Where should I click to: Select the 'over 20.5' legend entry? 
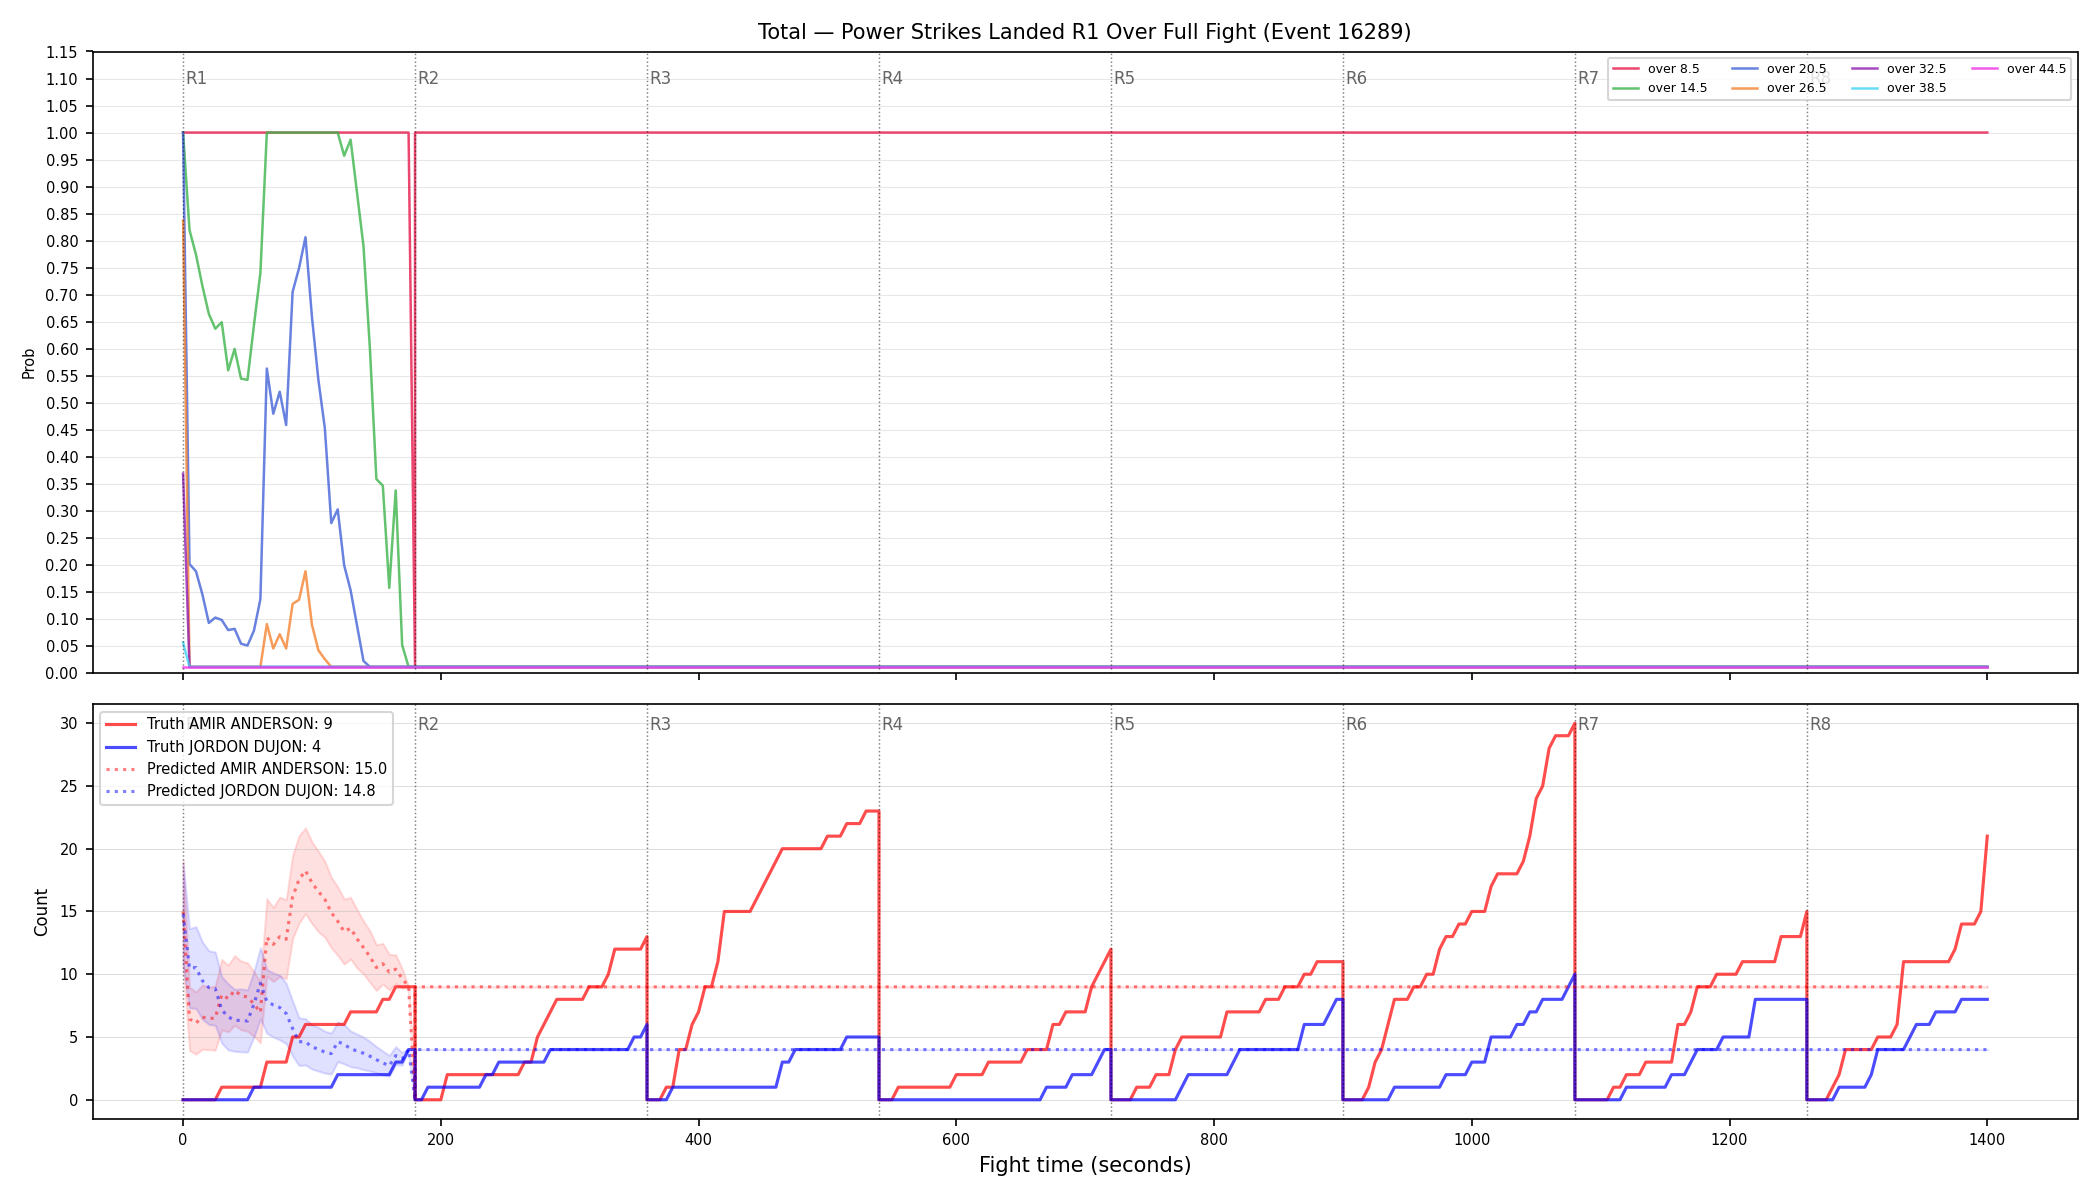click(x=1779, y=69)
